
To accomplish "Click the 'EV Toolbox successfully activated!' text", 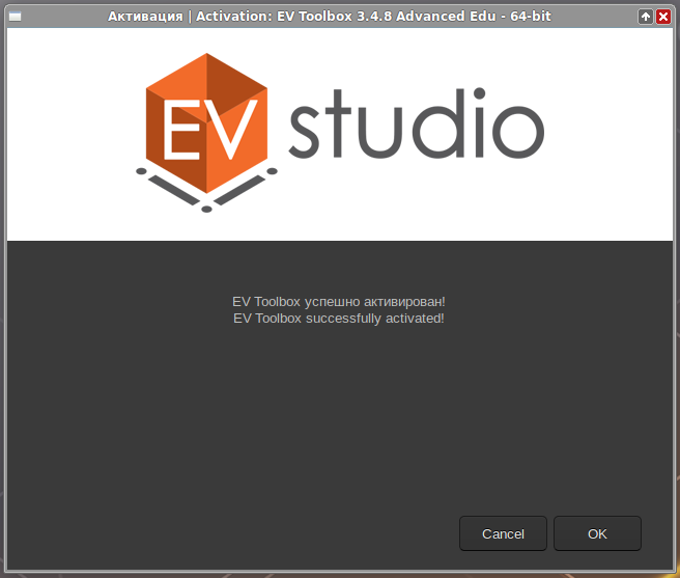I will pyautogui.click(x=339, y=318).
